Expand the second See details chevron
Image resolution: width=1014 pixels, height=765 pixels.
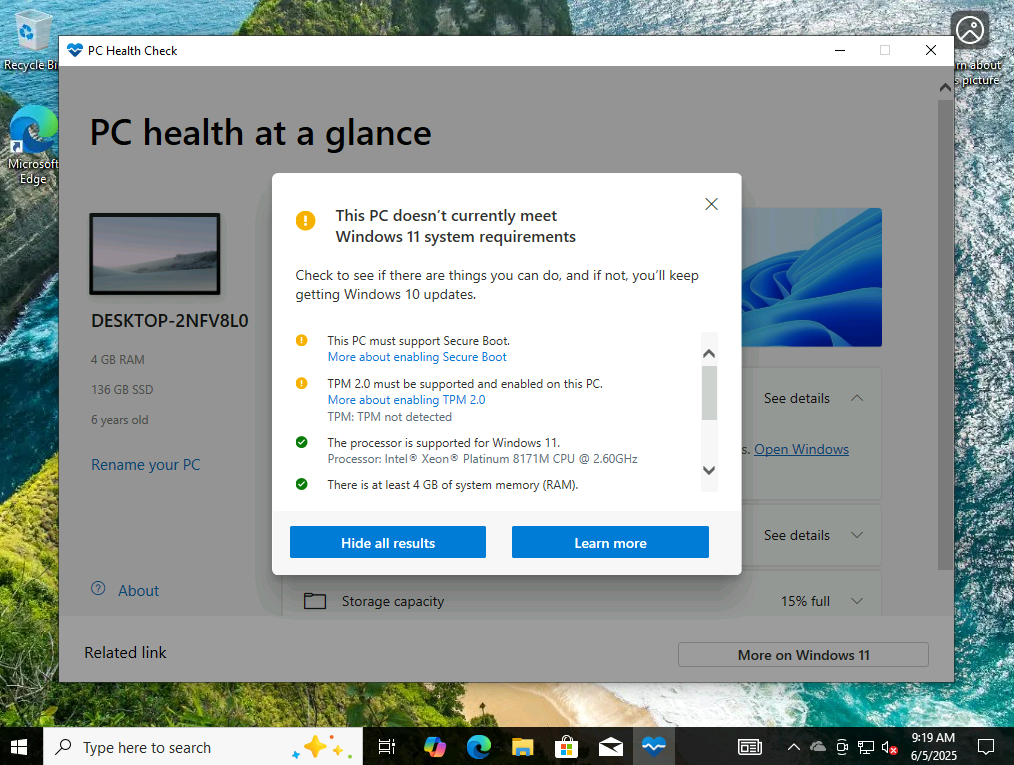tap(857, 535)
